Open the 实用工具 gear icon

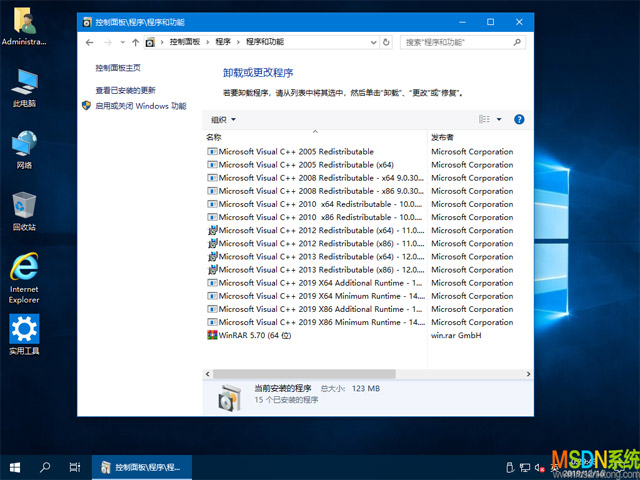(x=24, y=335)
